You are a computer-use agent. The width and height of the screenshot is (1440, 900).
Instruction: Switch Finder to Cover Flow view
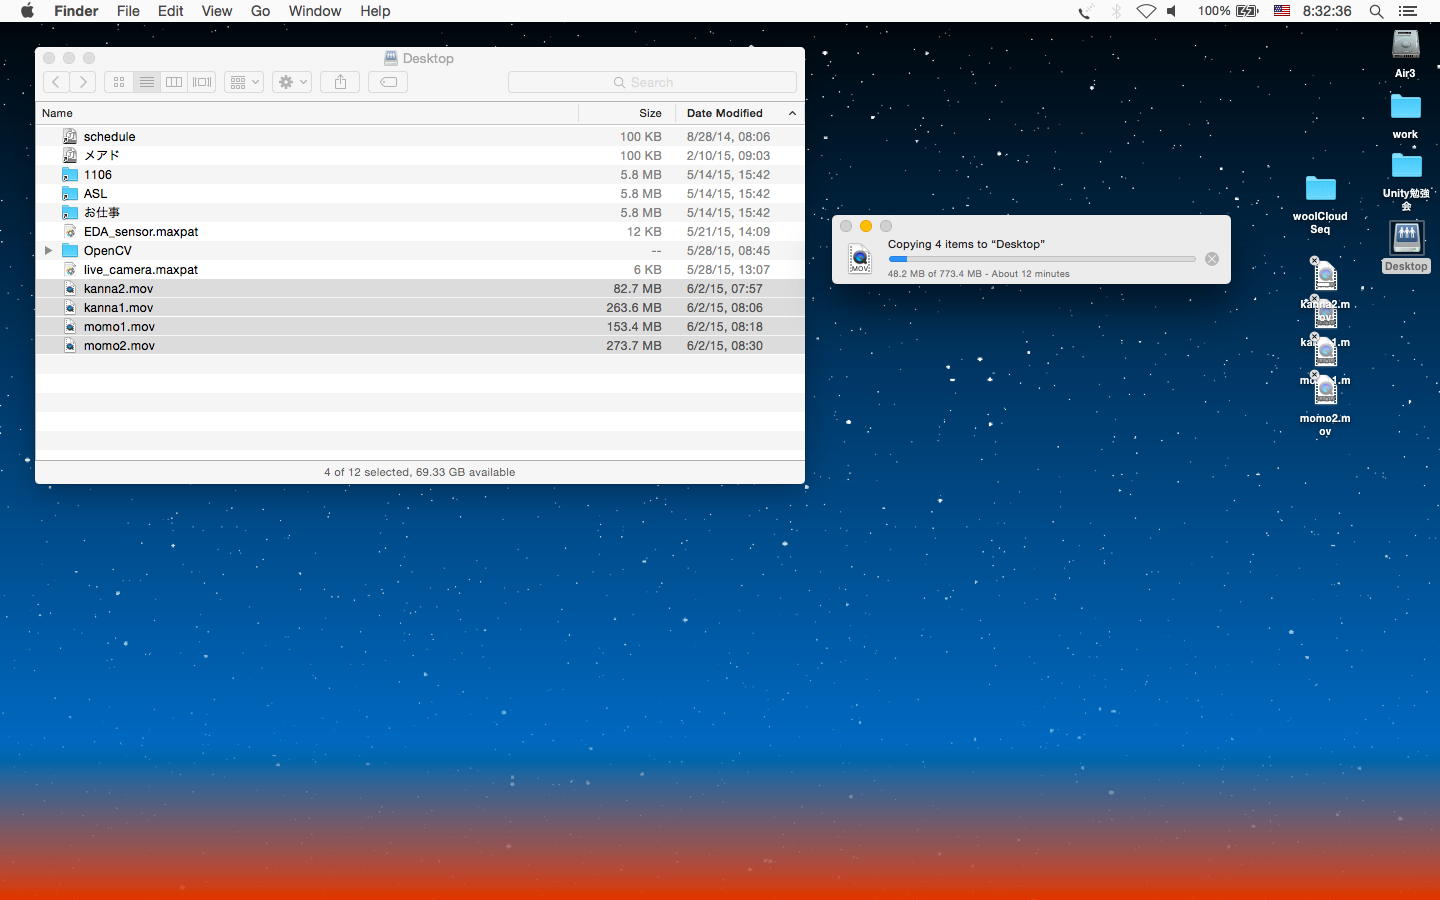coord(202,82)
